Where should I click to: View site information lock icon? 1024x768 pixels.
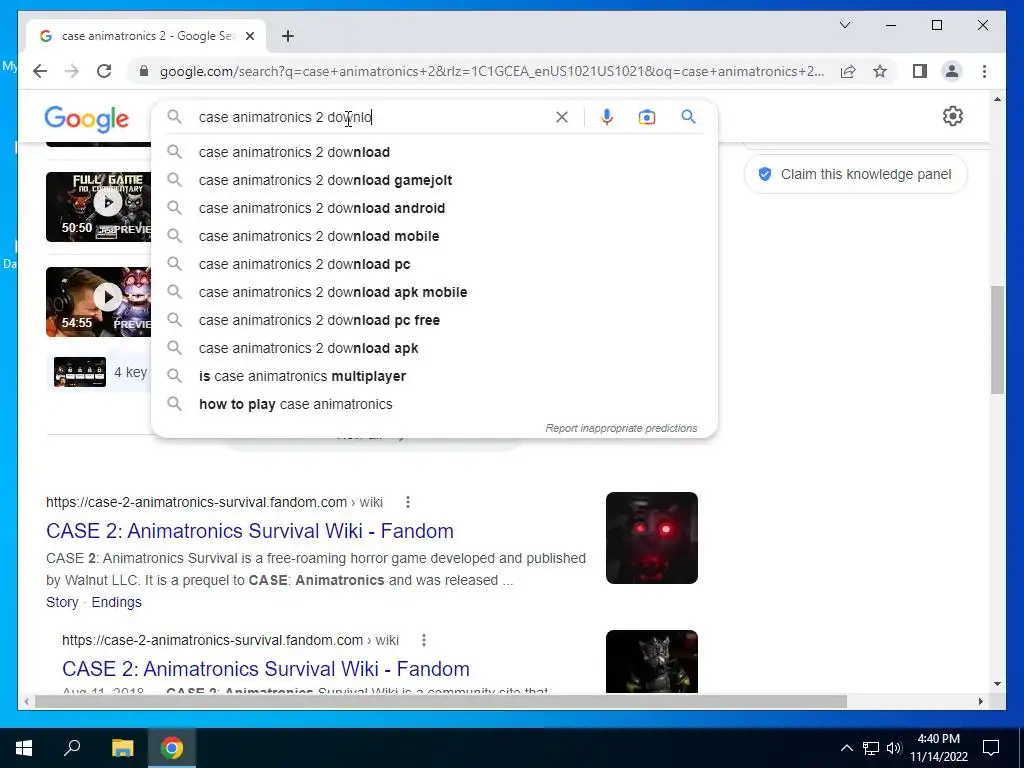(x=144, y=71)
